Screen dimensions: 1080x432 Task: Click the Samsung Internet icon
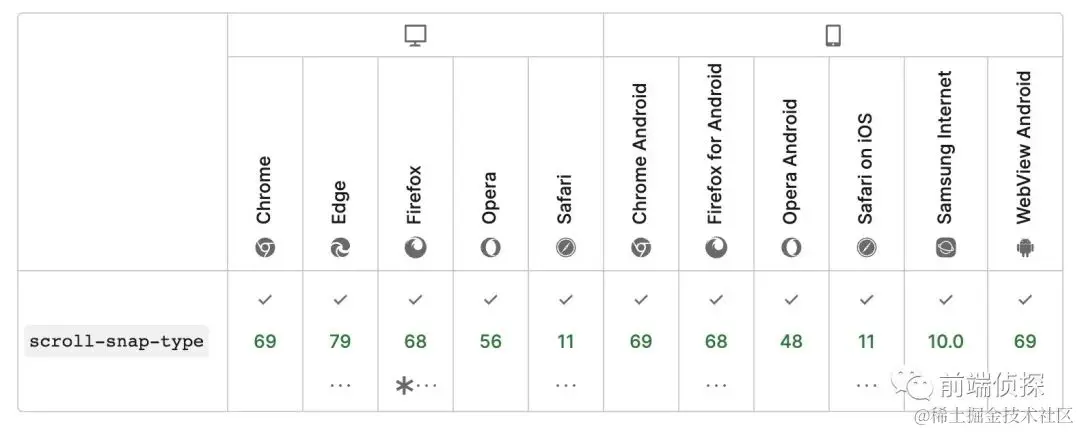pos(946,248)
